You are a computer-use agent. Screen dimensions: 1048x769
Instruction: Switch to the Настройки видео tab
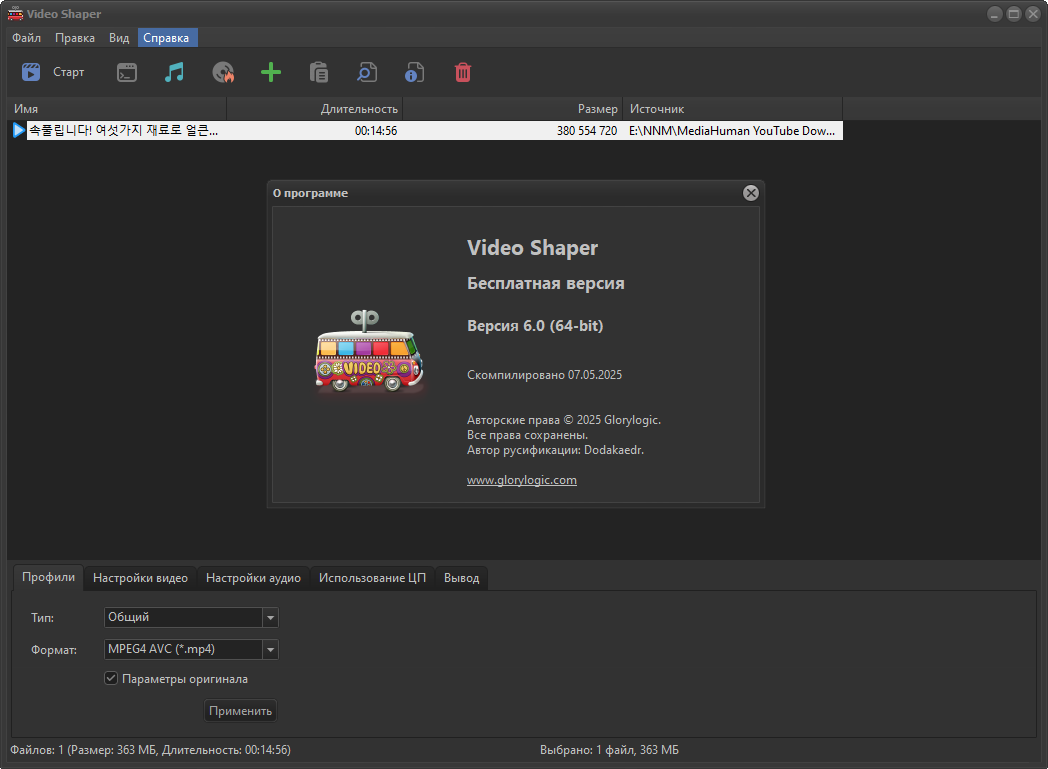click(x=140, y=578)
